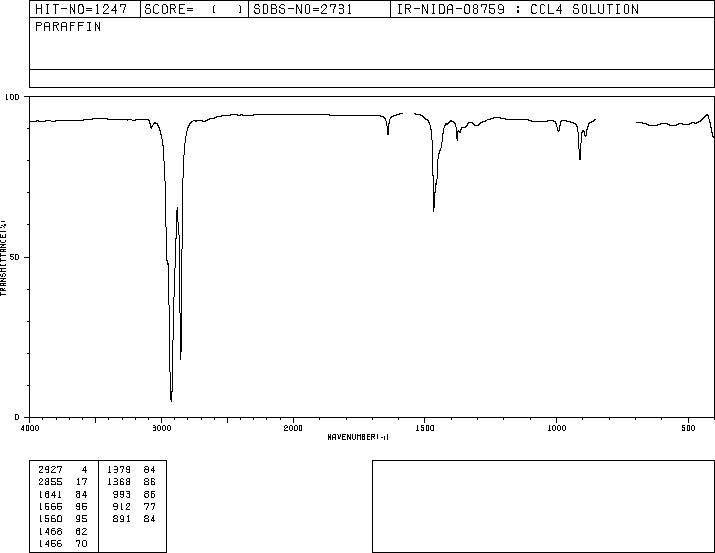Image resolution: width=715 pixels, height=553 pixels.
Task: Click the small 1641 absorption peak
Action: (388, 134)
